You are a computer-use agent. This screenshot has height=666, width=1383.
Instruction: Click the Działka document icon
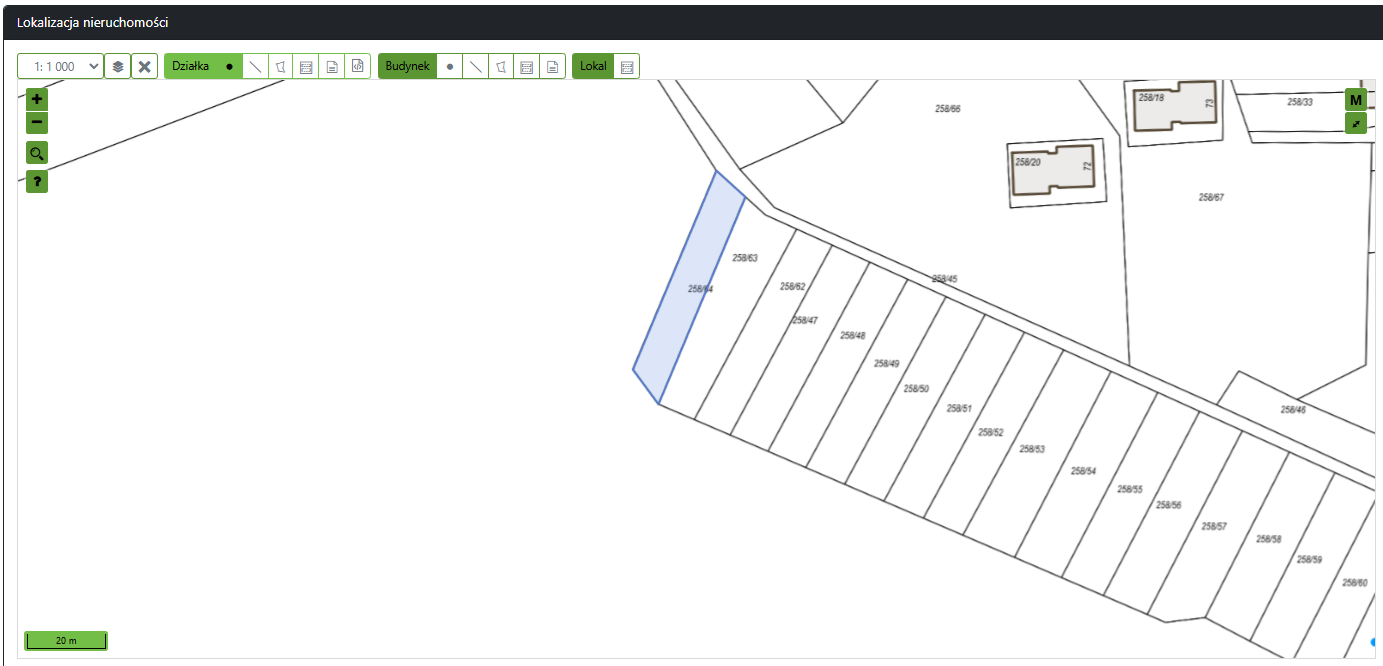point(332,66)
